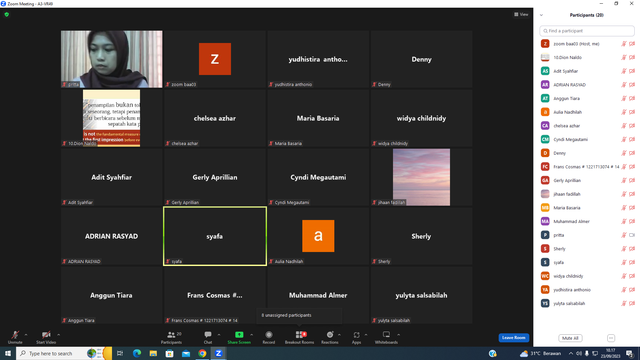This screenshot has width=640, height=360.
Task: Toggle microphone for widya childnidy in list
Action: (x=624, y=276)
